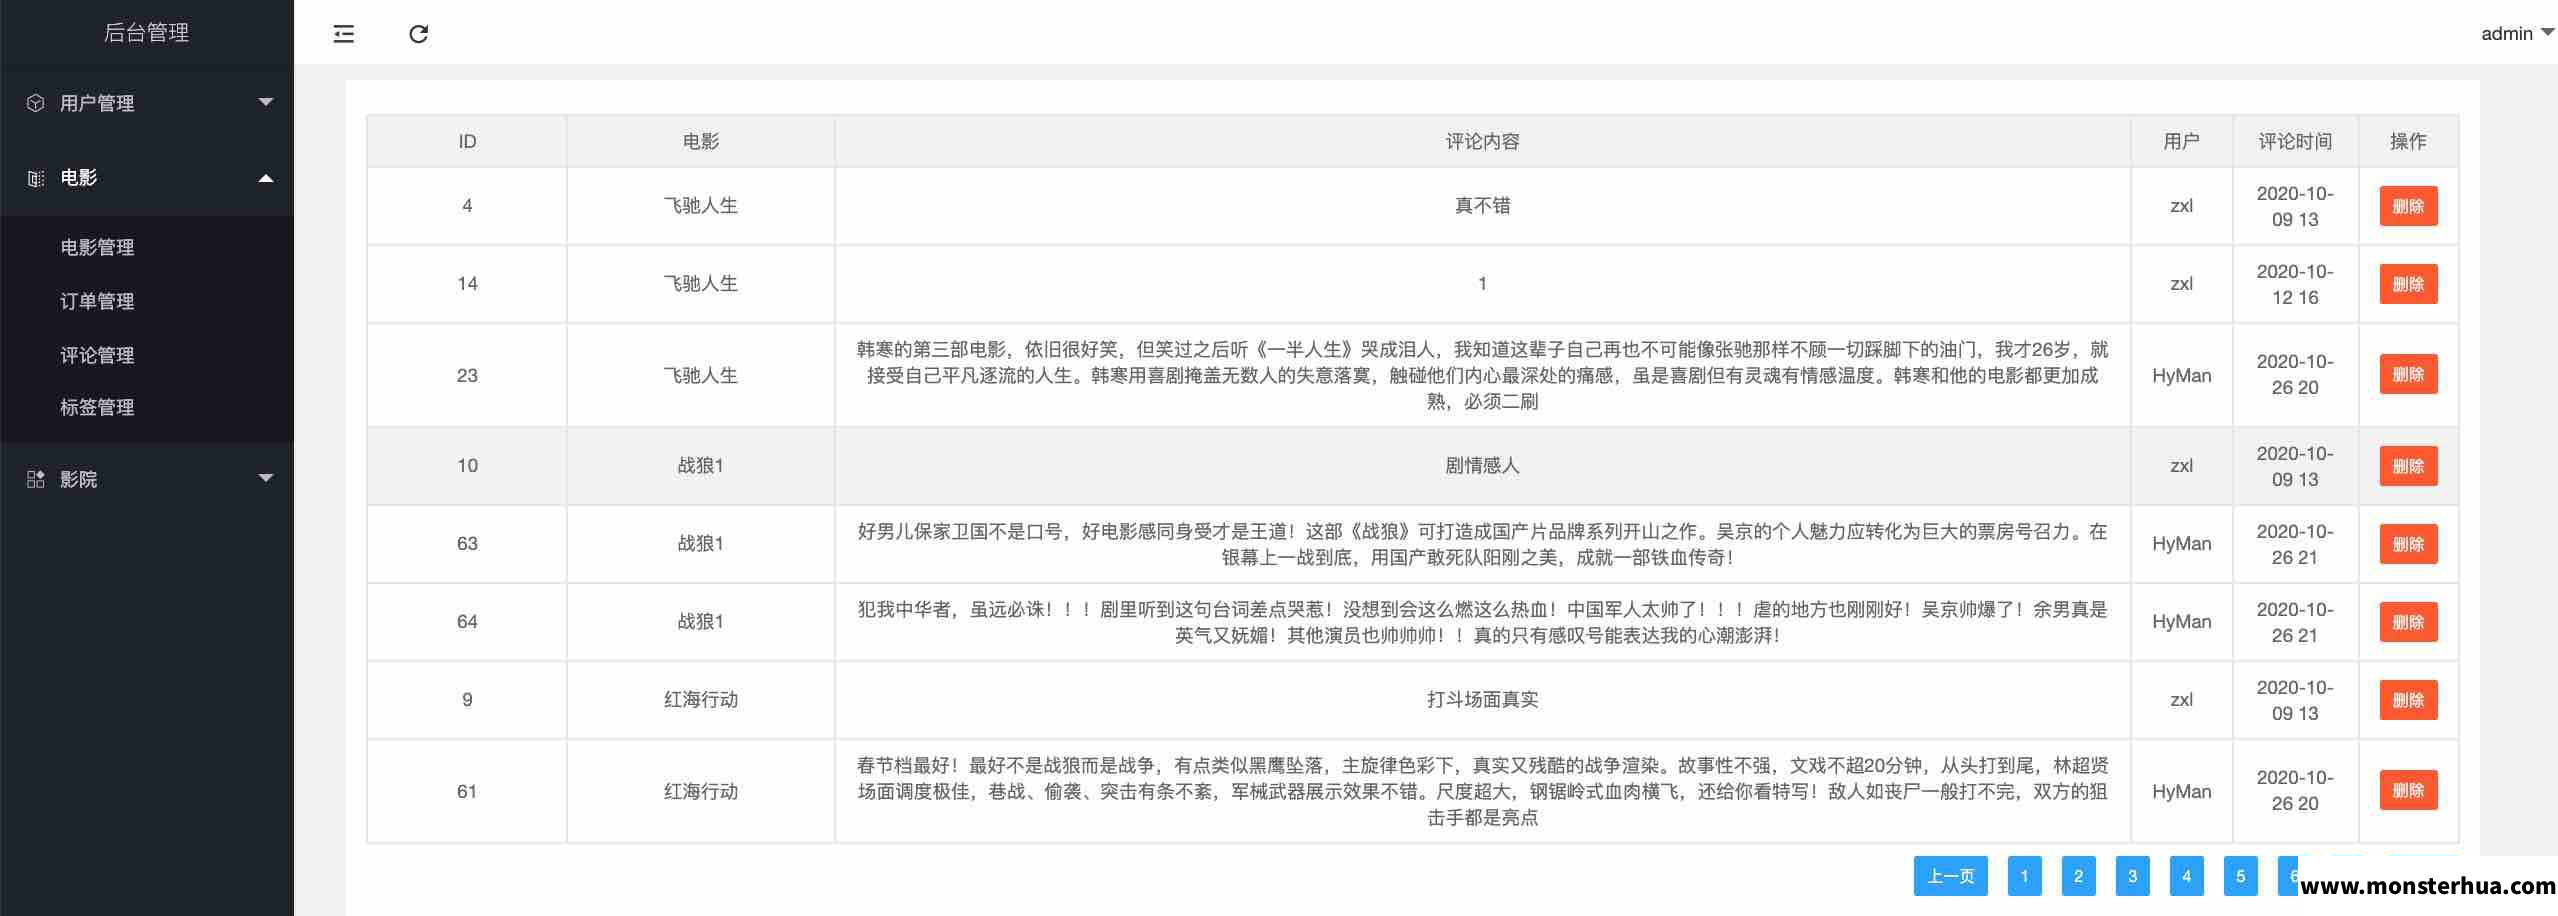Image resolution: width=2558 pixels, height=916 pixels.
Task: Open 标签管理 submenu item
Action: coord(97,407)
